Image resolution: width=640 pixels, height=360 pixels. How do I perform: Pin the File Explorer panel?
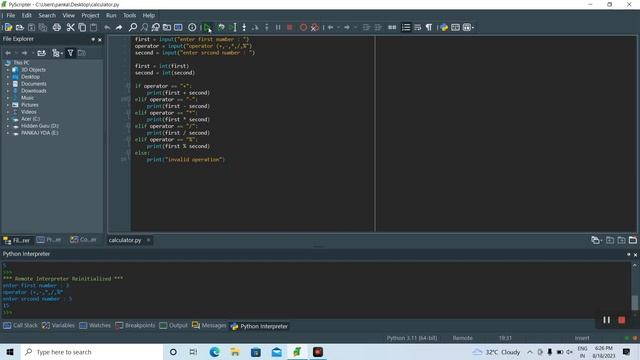point(93,40)
